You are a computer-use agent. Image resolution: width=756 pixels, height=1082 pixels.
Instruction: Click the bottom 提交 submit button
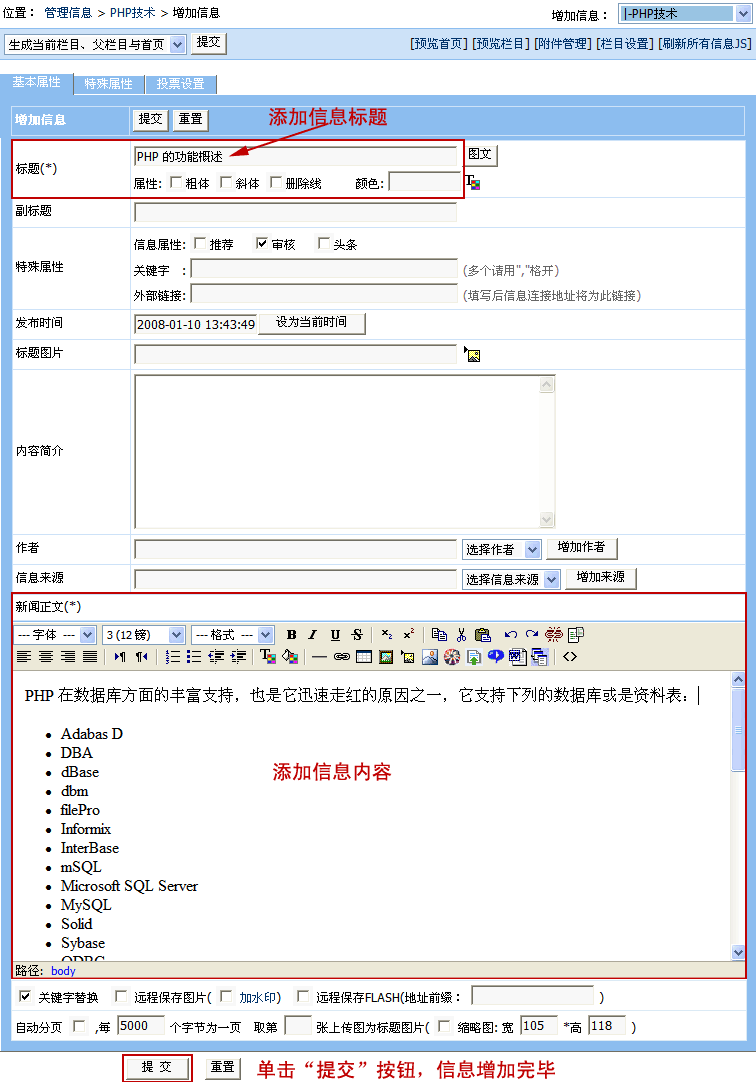tap(156, 1068)
